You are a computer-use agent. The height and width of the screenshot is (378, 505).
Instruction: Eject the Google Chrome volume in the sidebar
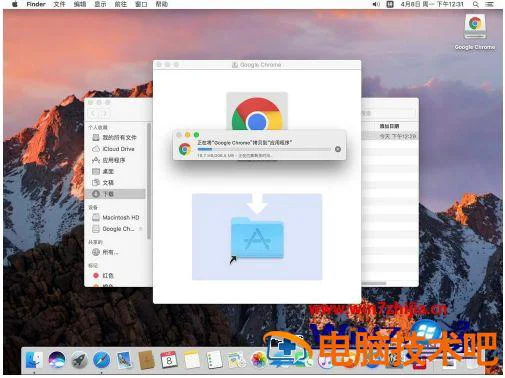point(141,229)
